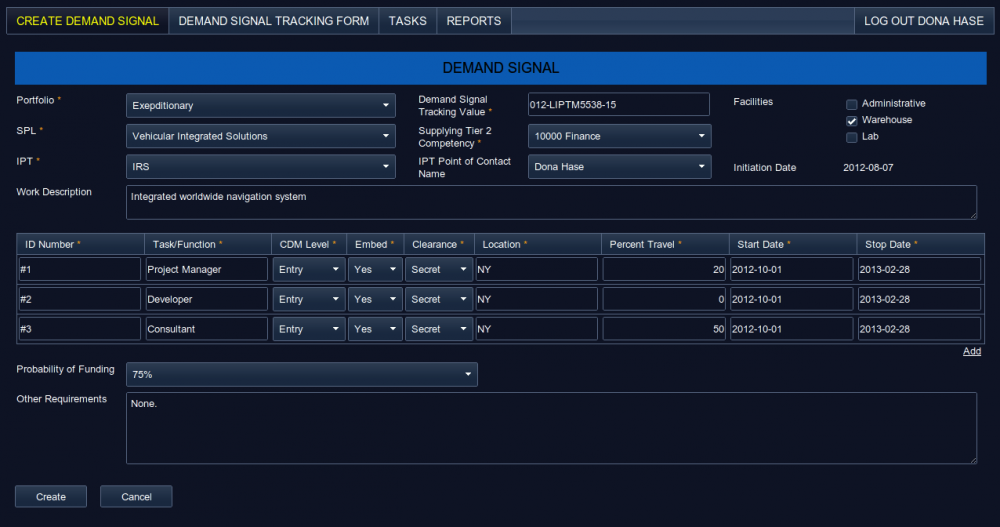Image resolution: width=1000 pixels, height=527 pixels.
Task: Click in the Work Description text area
Action: click(x=551, y=202)
